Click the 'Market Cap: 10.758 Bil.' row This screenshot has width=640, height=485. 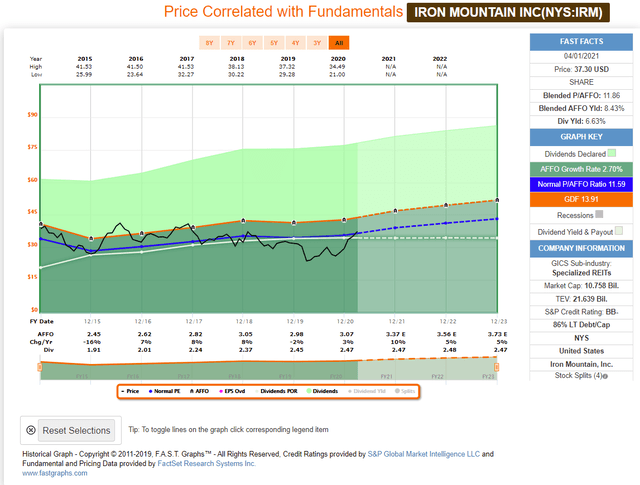[x=581, y=286]
